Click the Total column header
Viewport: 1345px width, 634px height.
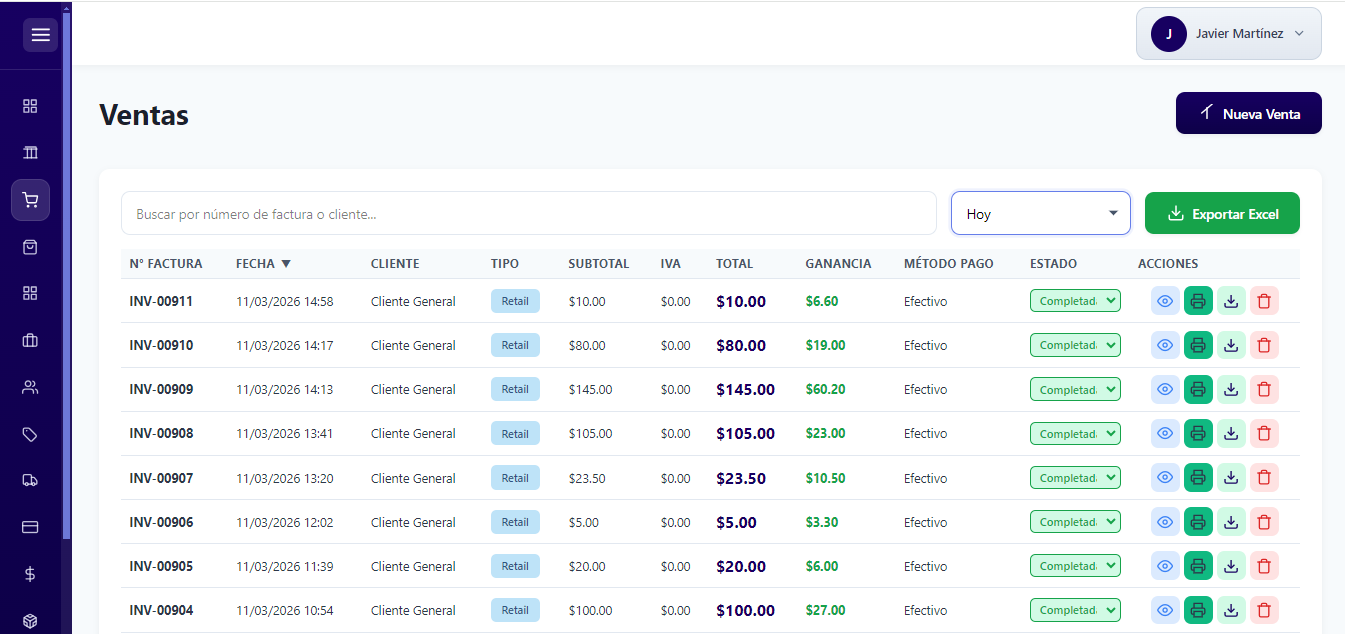click(734, 264)
